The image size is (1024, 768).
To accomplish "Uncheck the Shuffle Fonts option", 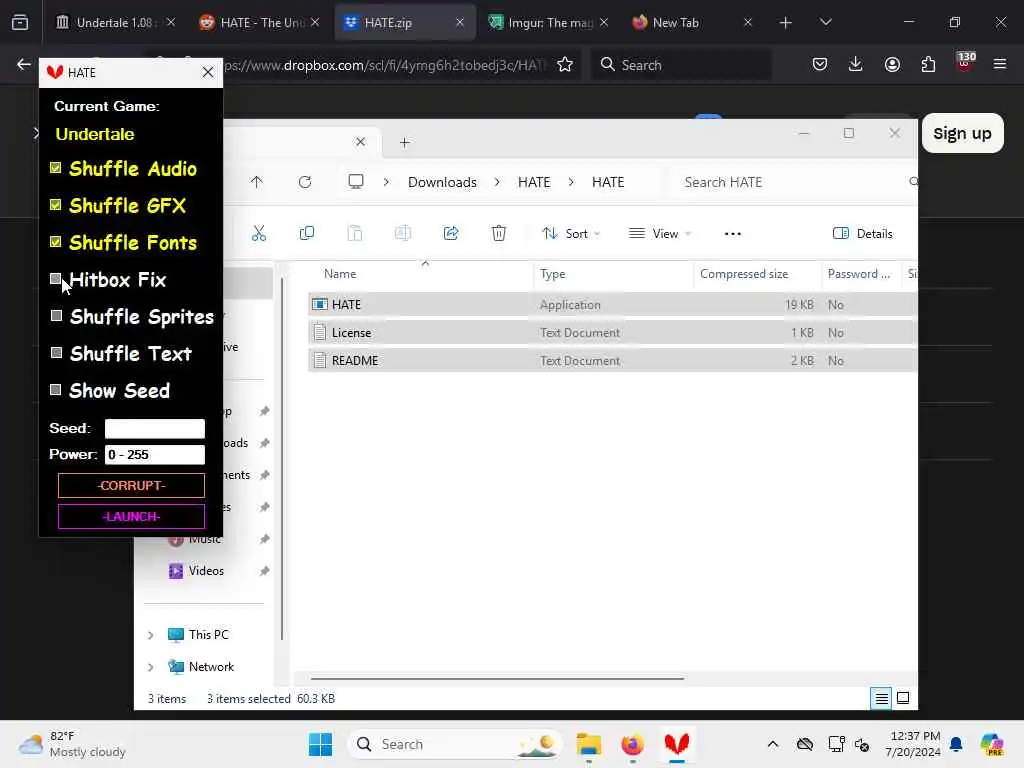I will 56,242.
